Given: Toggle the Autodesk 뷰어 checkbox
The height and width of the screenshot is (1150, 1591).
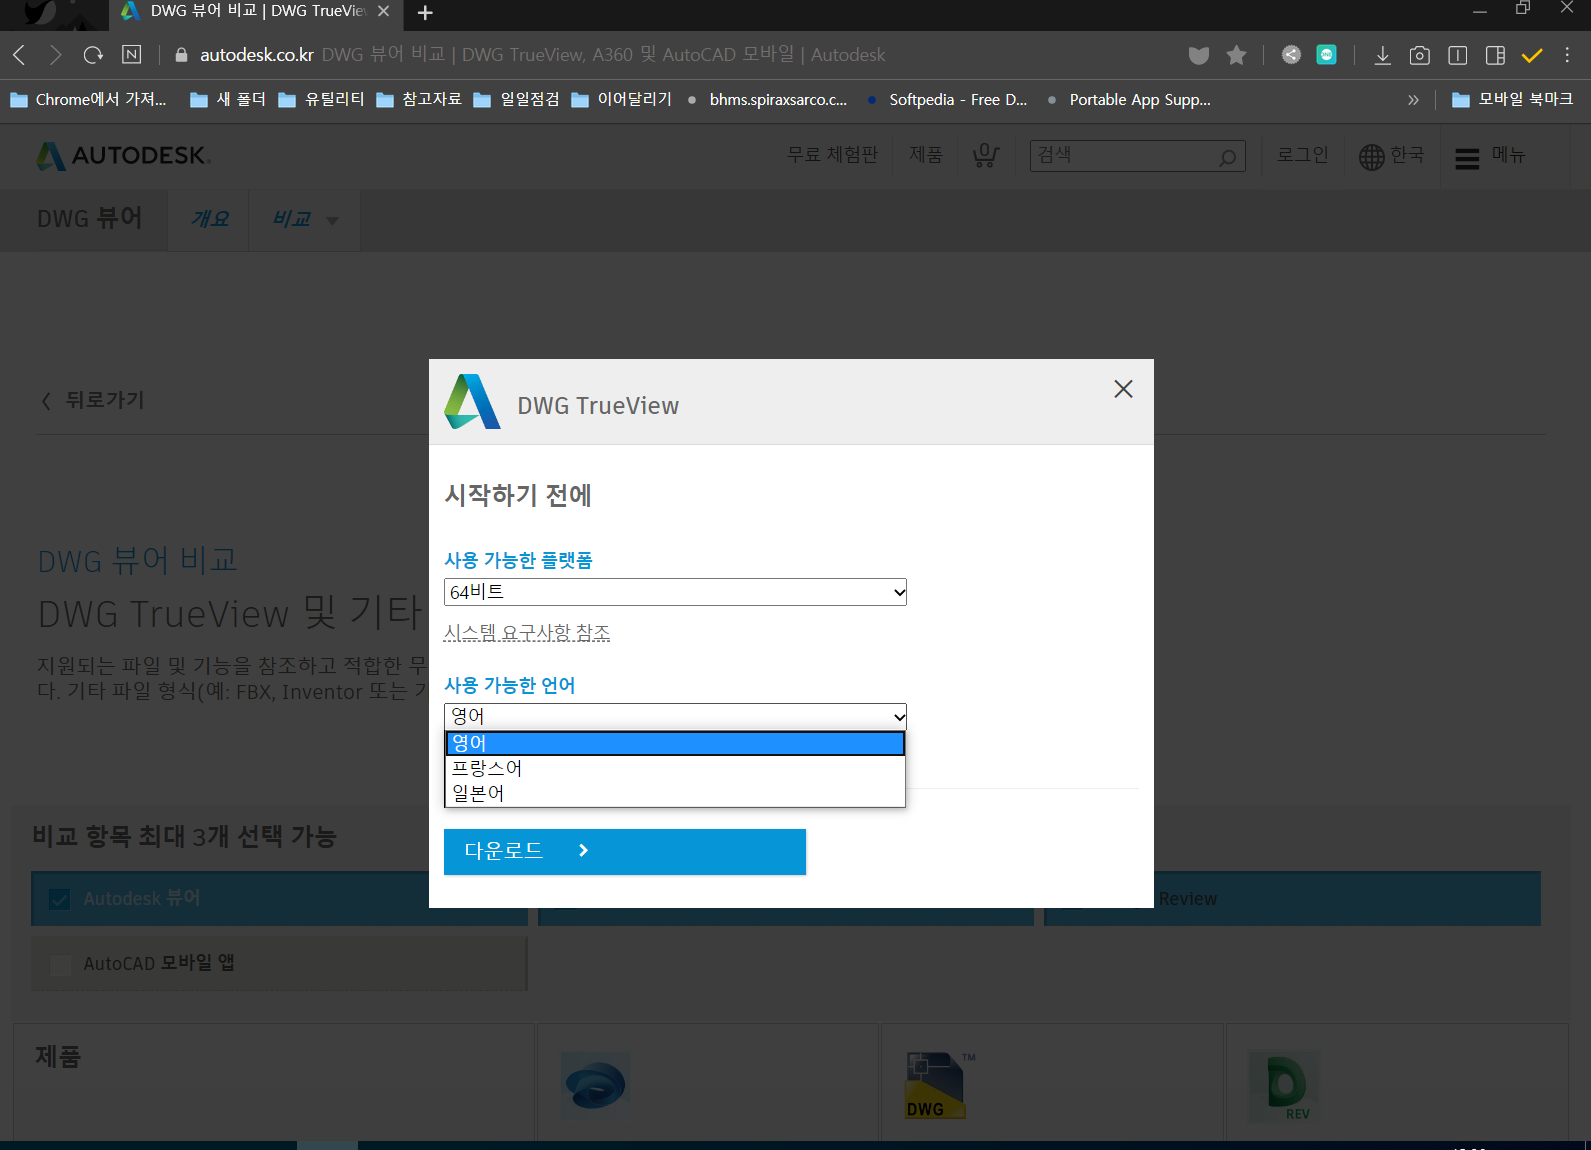Looking at the screenshot, I should (x=60, y=899).
